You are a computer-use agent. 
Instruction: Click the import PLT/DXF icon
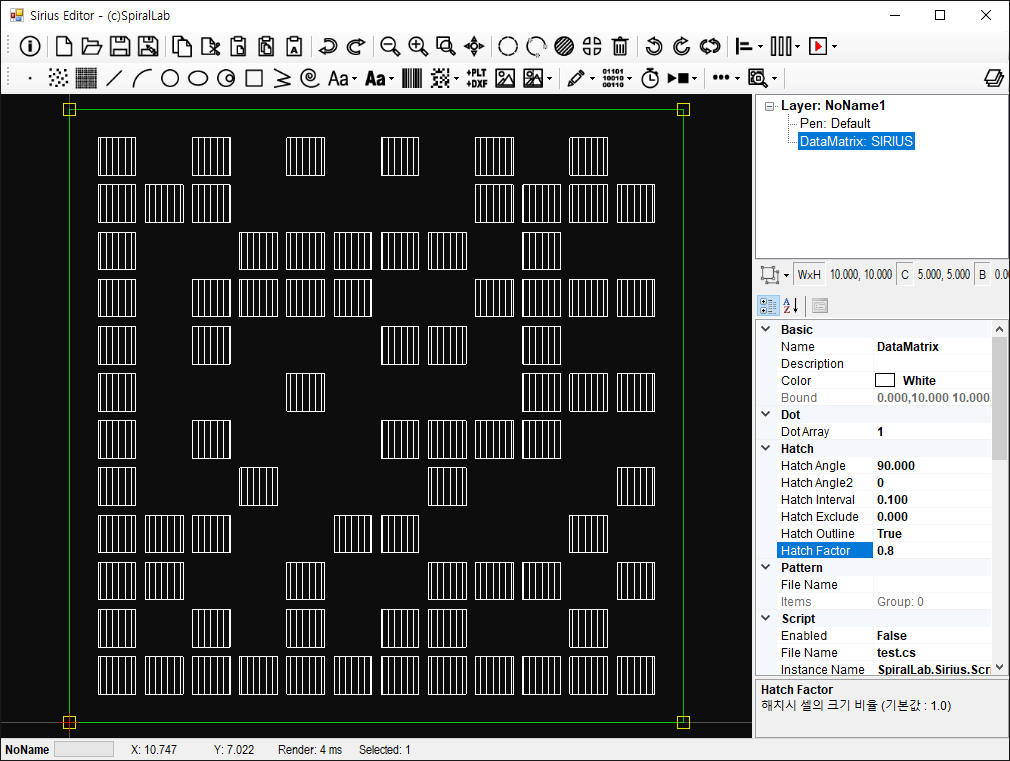[x=477, y=79]
